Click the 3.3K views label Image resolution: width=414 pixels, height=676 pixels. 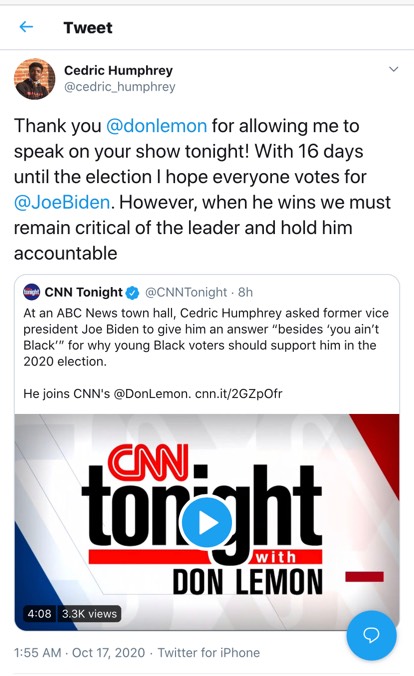pyautogui.click(x=89, y=614)
